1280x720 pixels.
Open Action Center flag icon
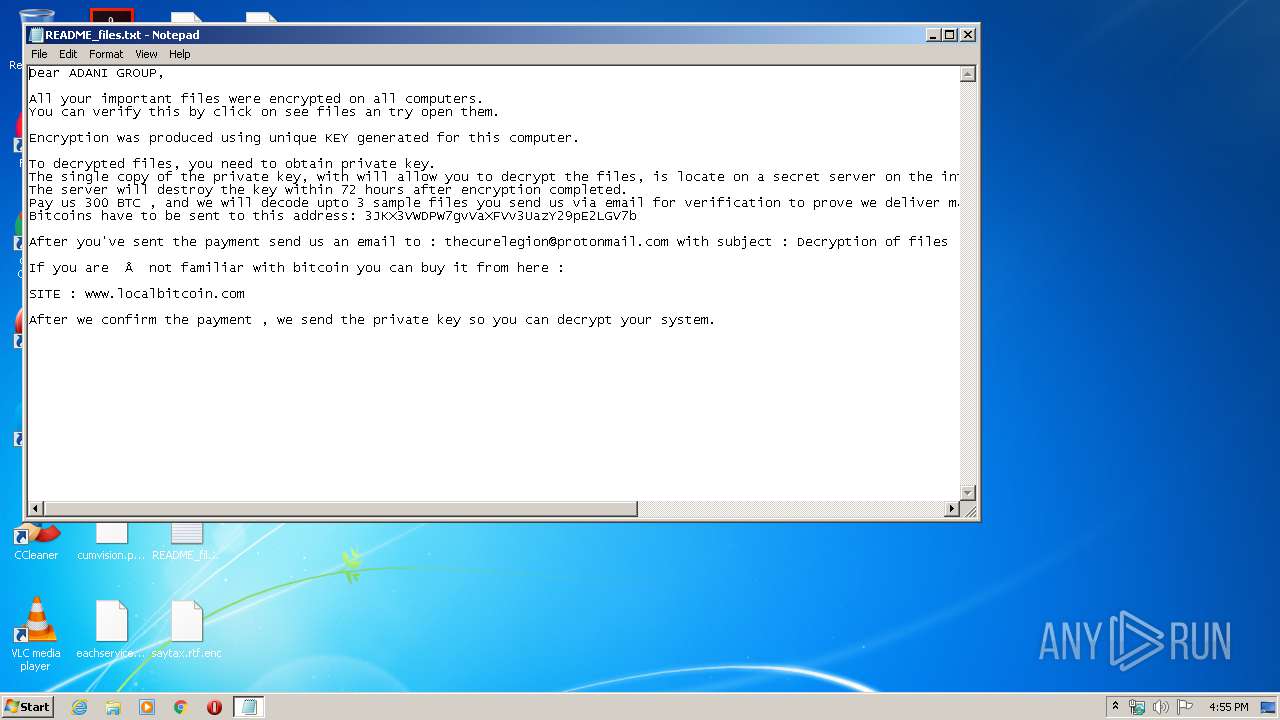pyautogui.click(x=1185, y=707)
